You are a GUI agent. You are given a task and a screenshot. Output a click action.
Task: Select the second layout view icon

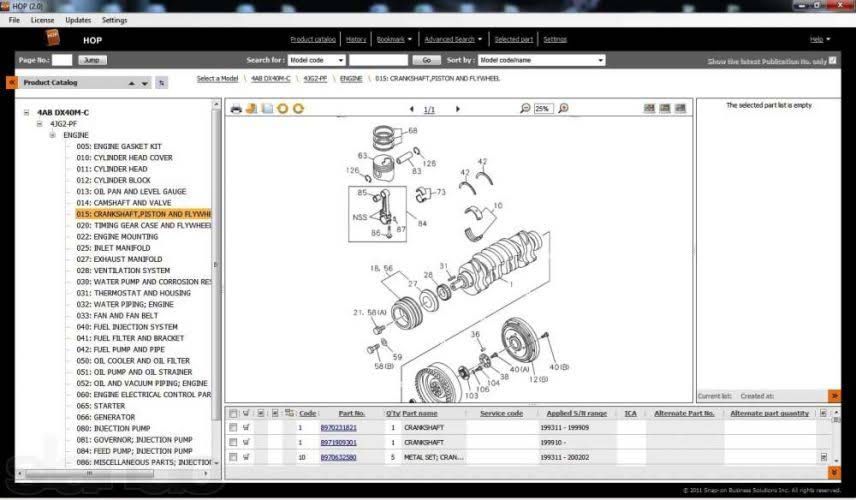[x=664, y=108]
